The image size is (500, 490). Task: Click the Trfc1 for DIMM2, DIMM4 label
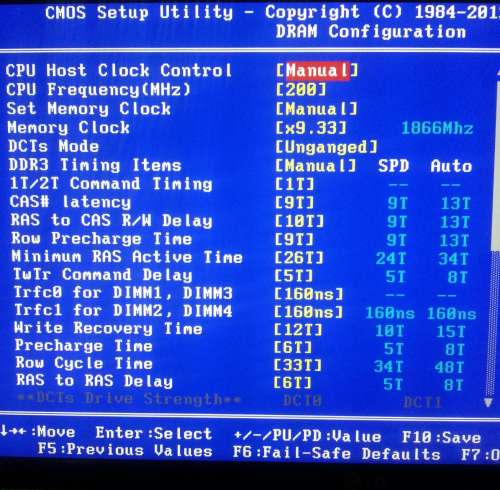click(123, 310)
